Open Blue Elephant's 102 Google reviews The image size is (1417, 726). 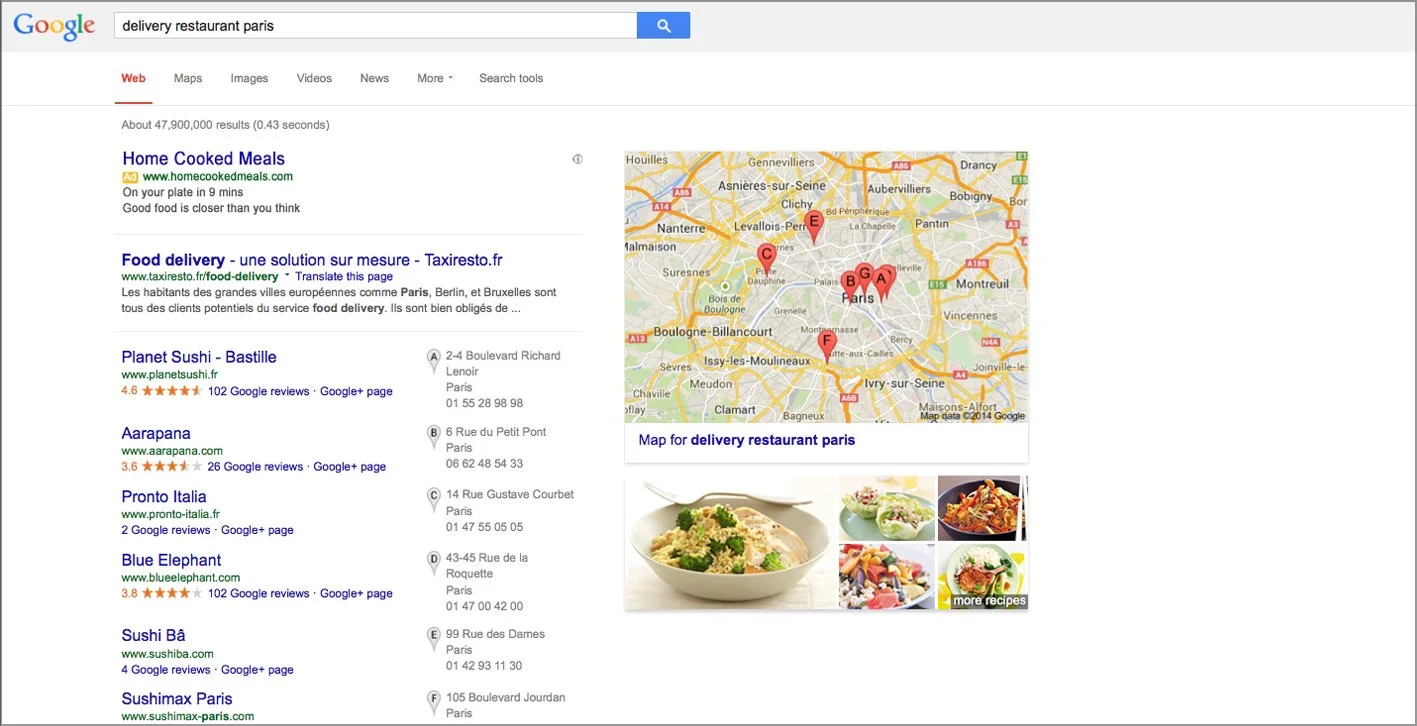[x=259, y=593]
